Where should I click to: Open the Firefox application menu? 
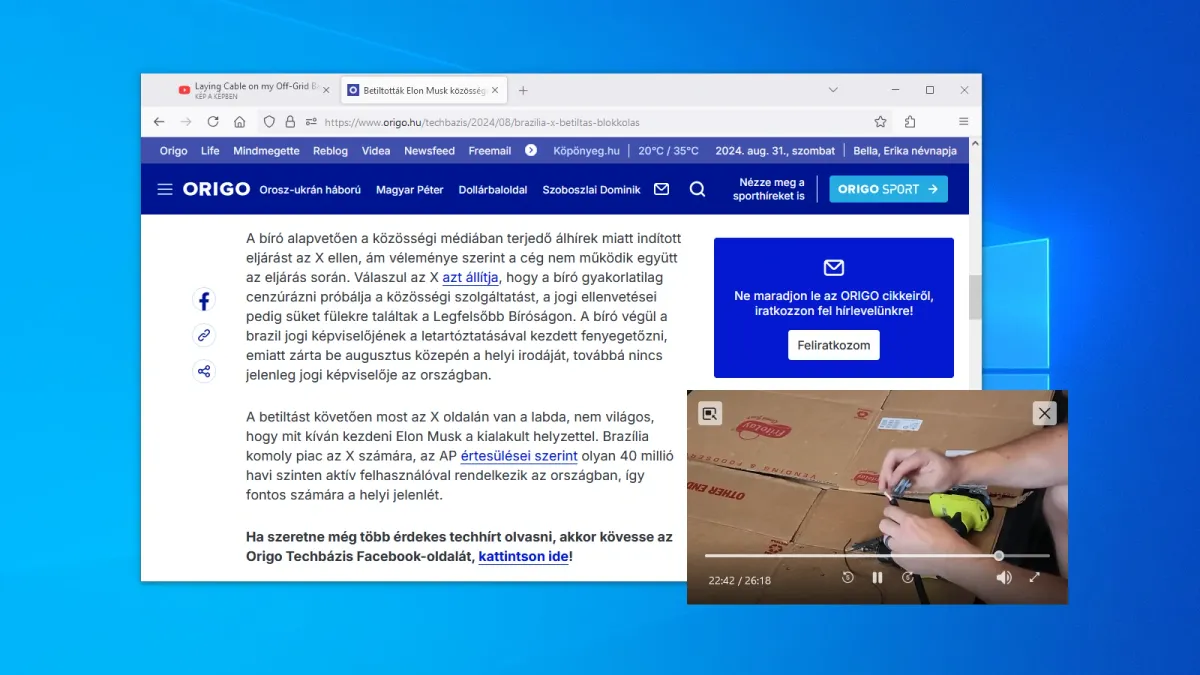[x=963, y=122]
